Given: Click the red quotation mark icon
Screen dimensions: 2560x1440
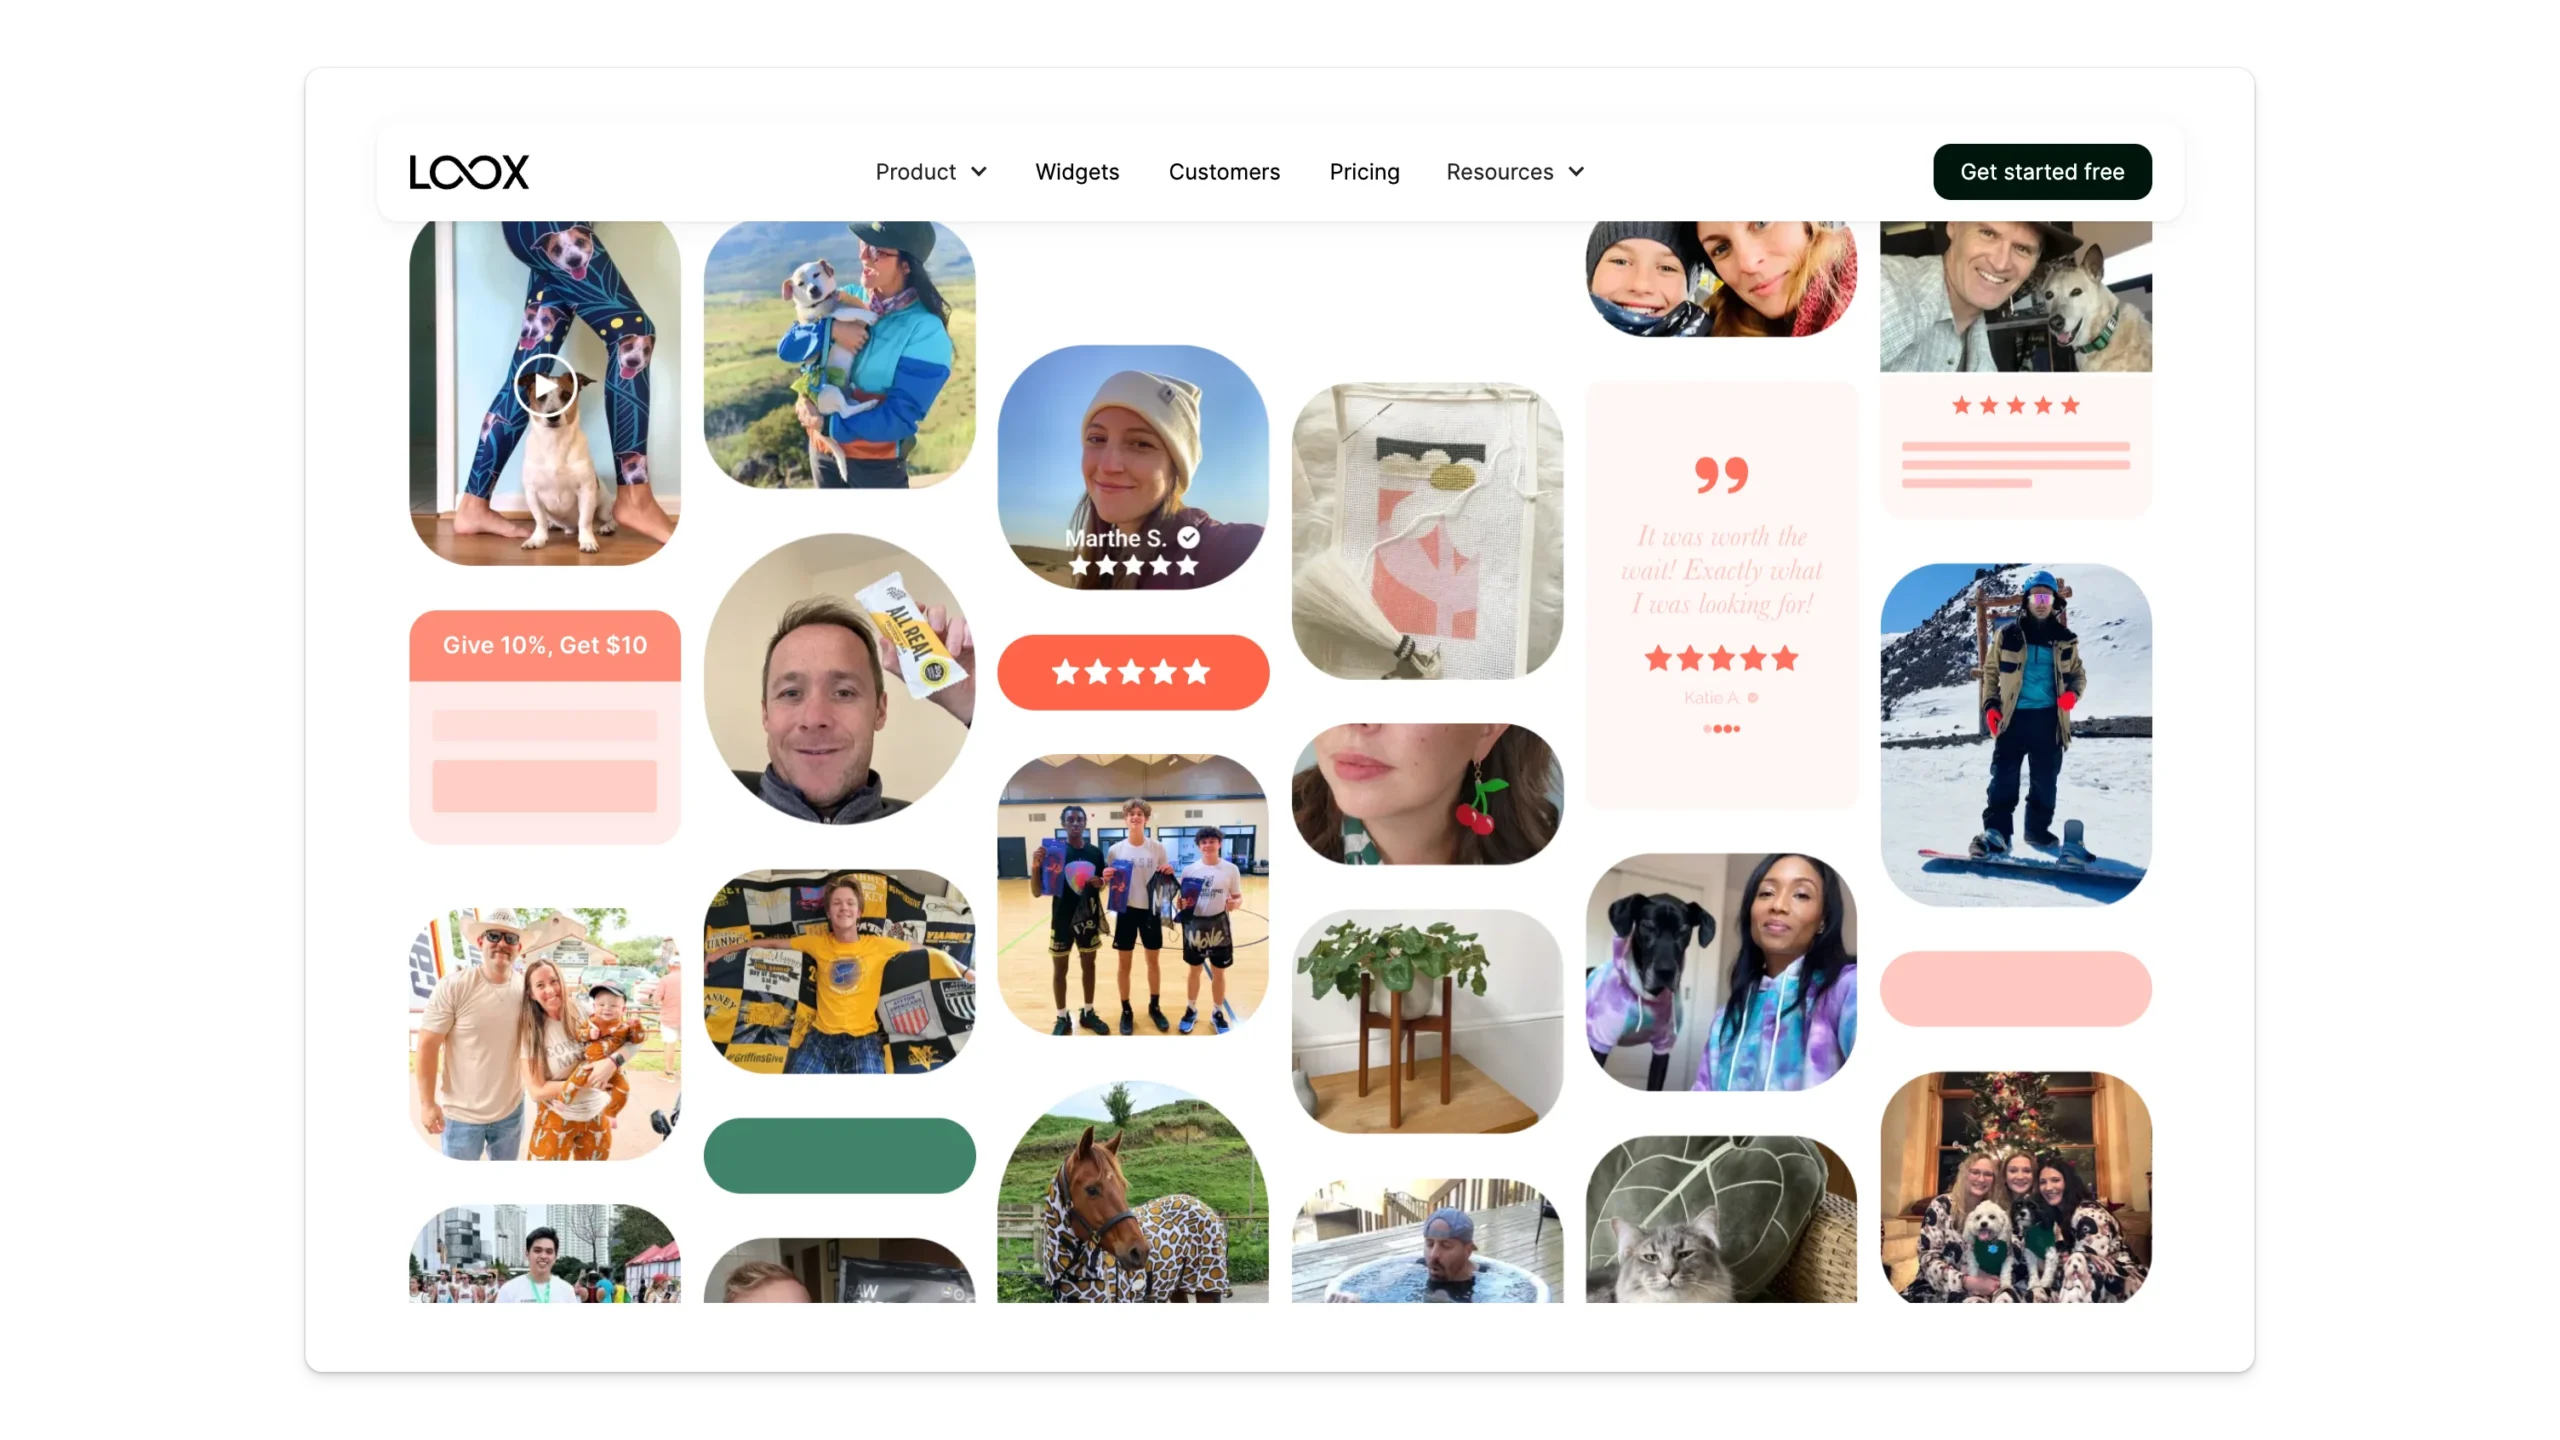Looking at the screenshot, I should pyautogui.click(x=1721, y=475).
